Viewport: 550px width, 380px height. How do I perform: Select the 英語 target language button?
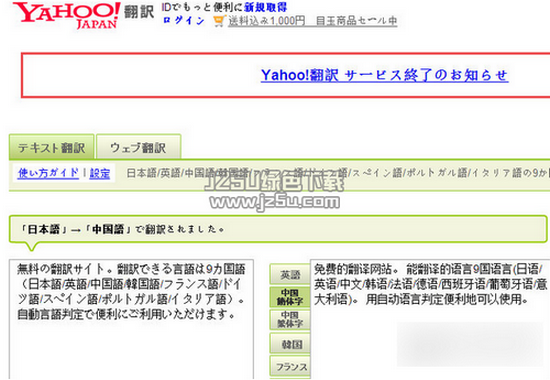290,275
